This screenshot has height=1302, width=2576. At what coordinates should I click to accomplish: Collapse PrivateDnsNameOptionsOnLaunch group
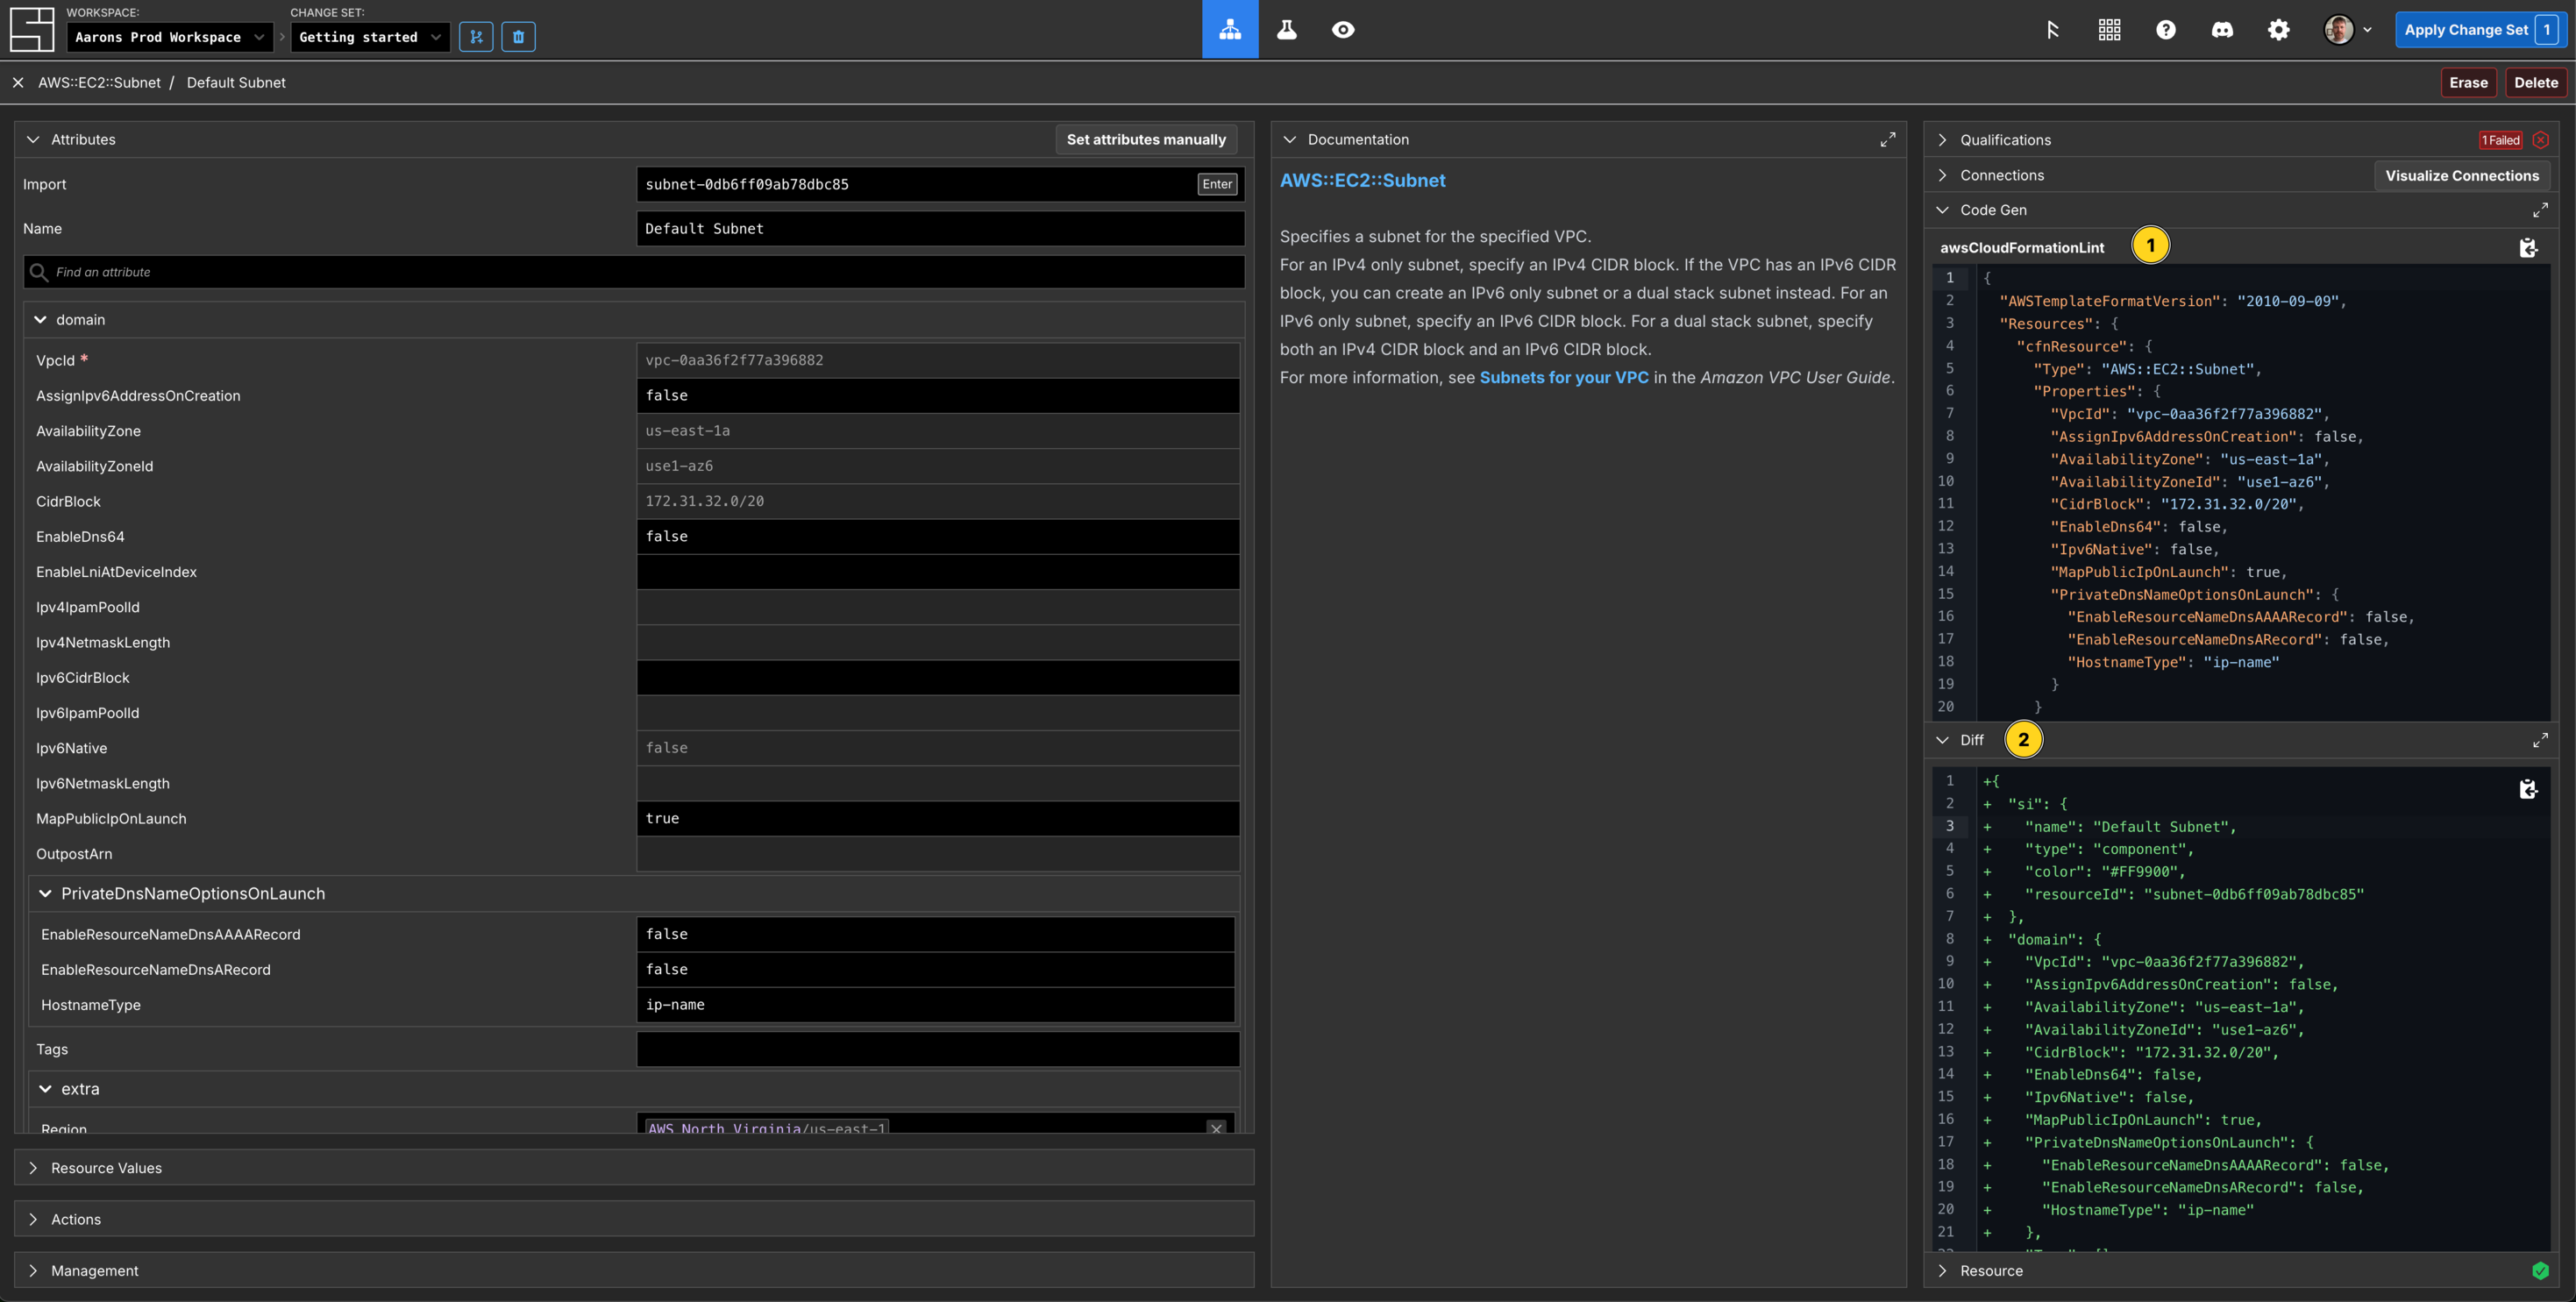point(45,894)
